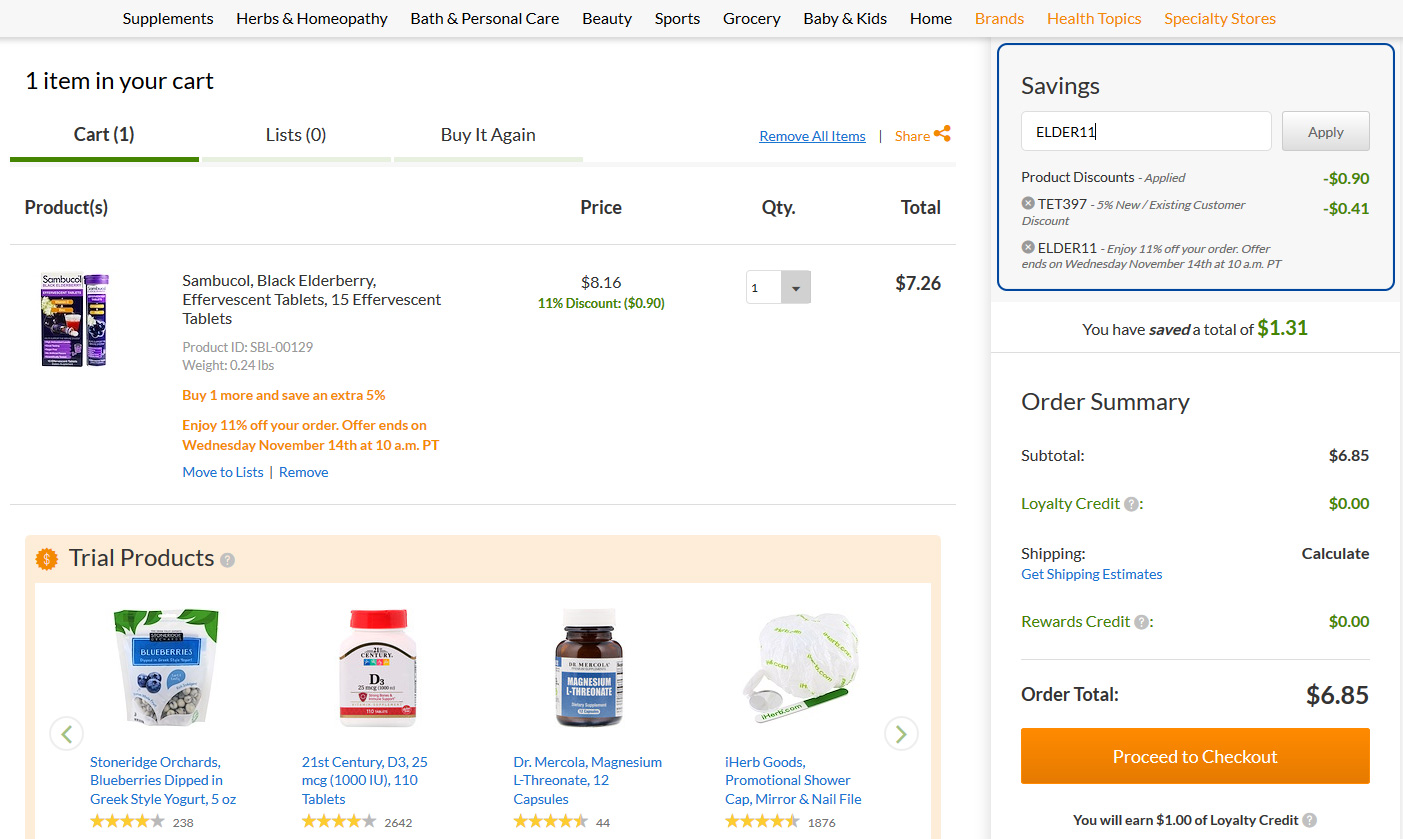Click the orange dollar badge beside Trial Products

pyautogui.click(x=47, y=558)
